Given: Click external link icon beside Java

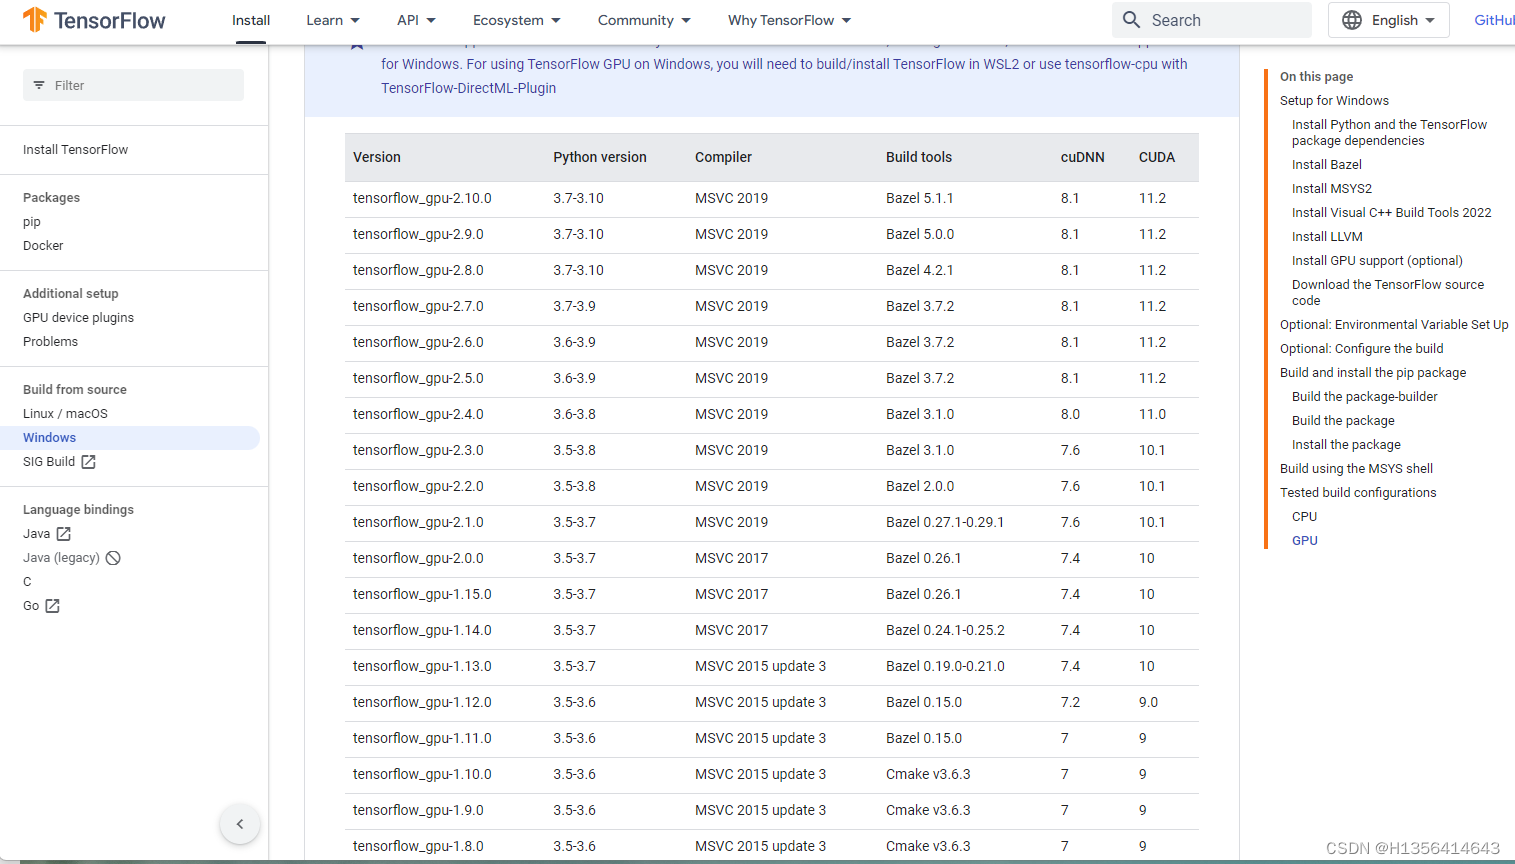Looking at the screenshot, I should [x=64, y=534].
